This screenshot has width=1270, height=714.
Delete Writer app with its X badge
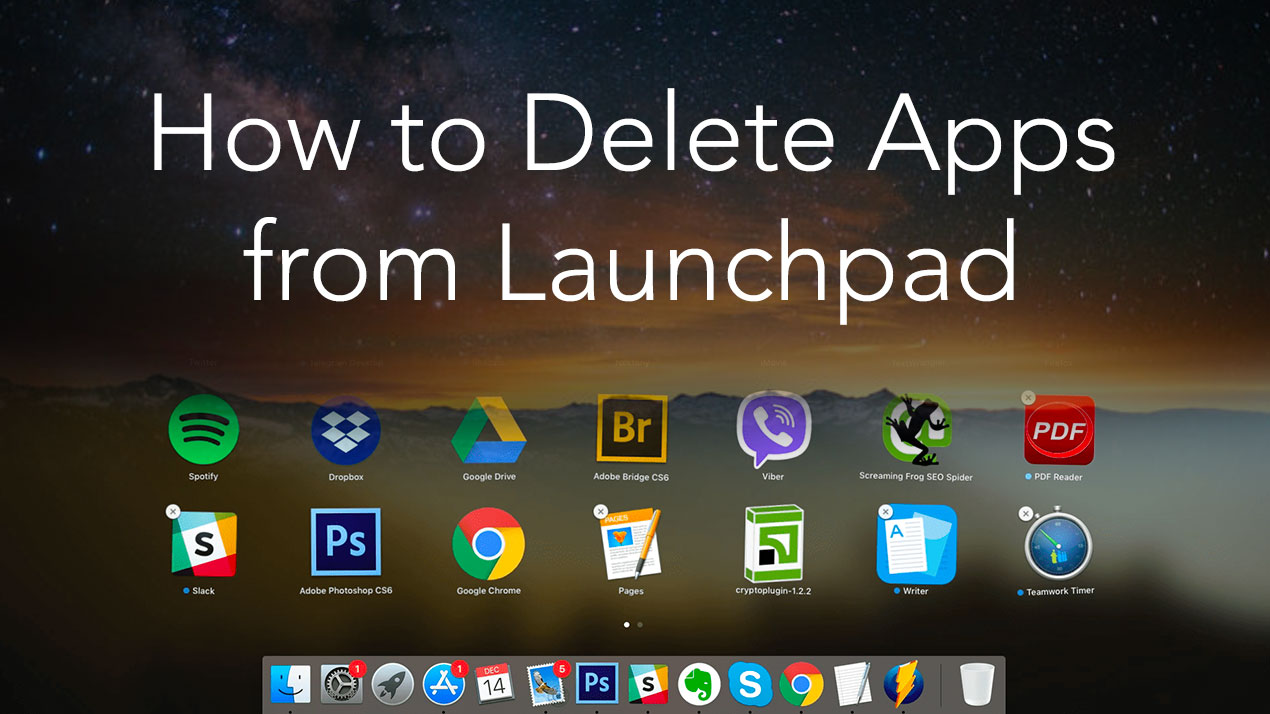885,512
